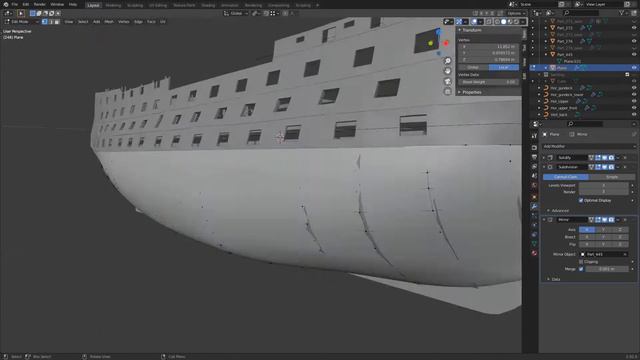Image resolution: width=640 pixels, height=360 pixels.
Task: Open the viewport Select menu
Action: tap(83, 22)
